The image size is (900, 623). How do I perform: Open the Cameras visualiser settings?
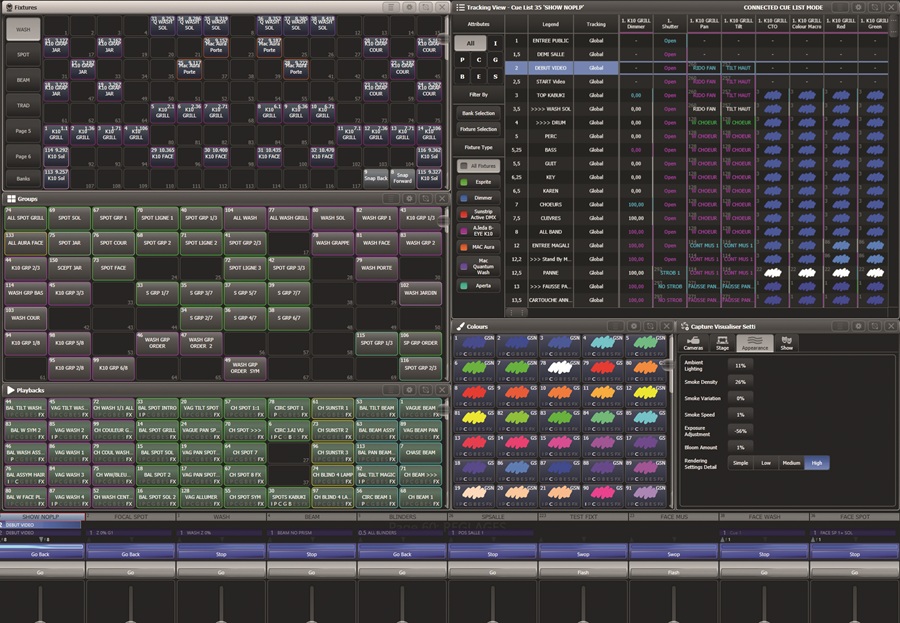point(693,342)
